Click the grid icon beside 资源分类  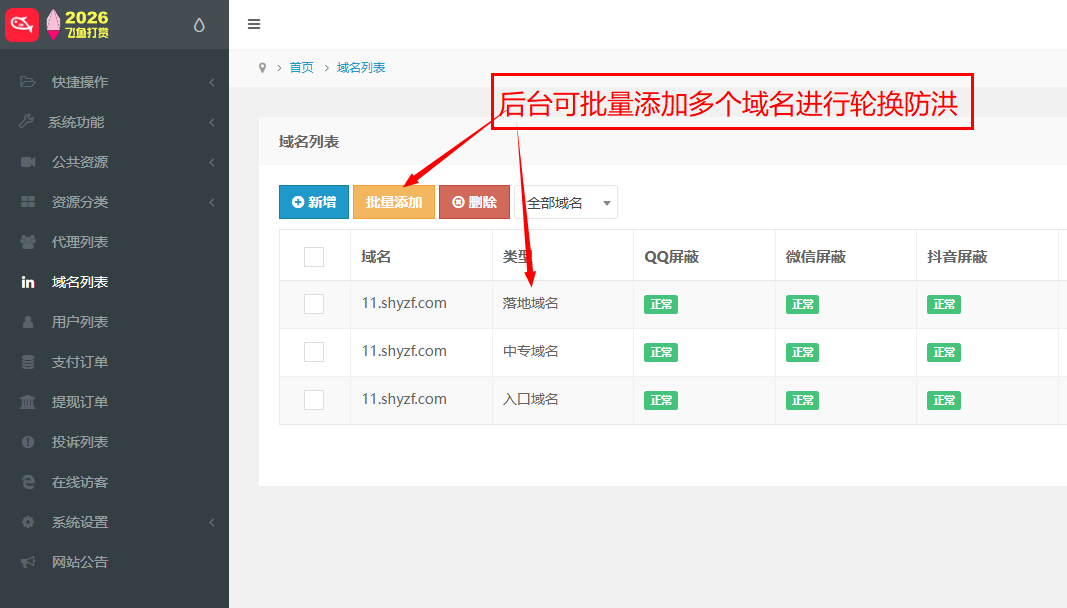coord(28,202)
